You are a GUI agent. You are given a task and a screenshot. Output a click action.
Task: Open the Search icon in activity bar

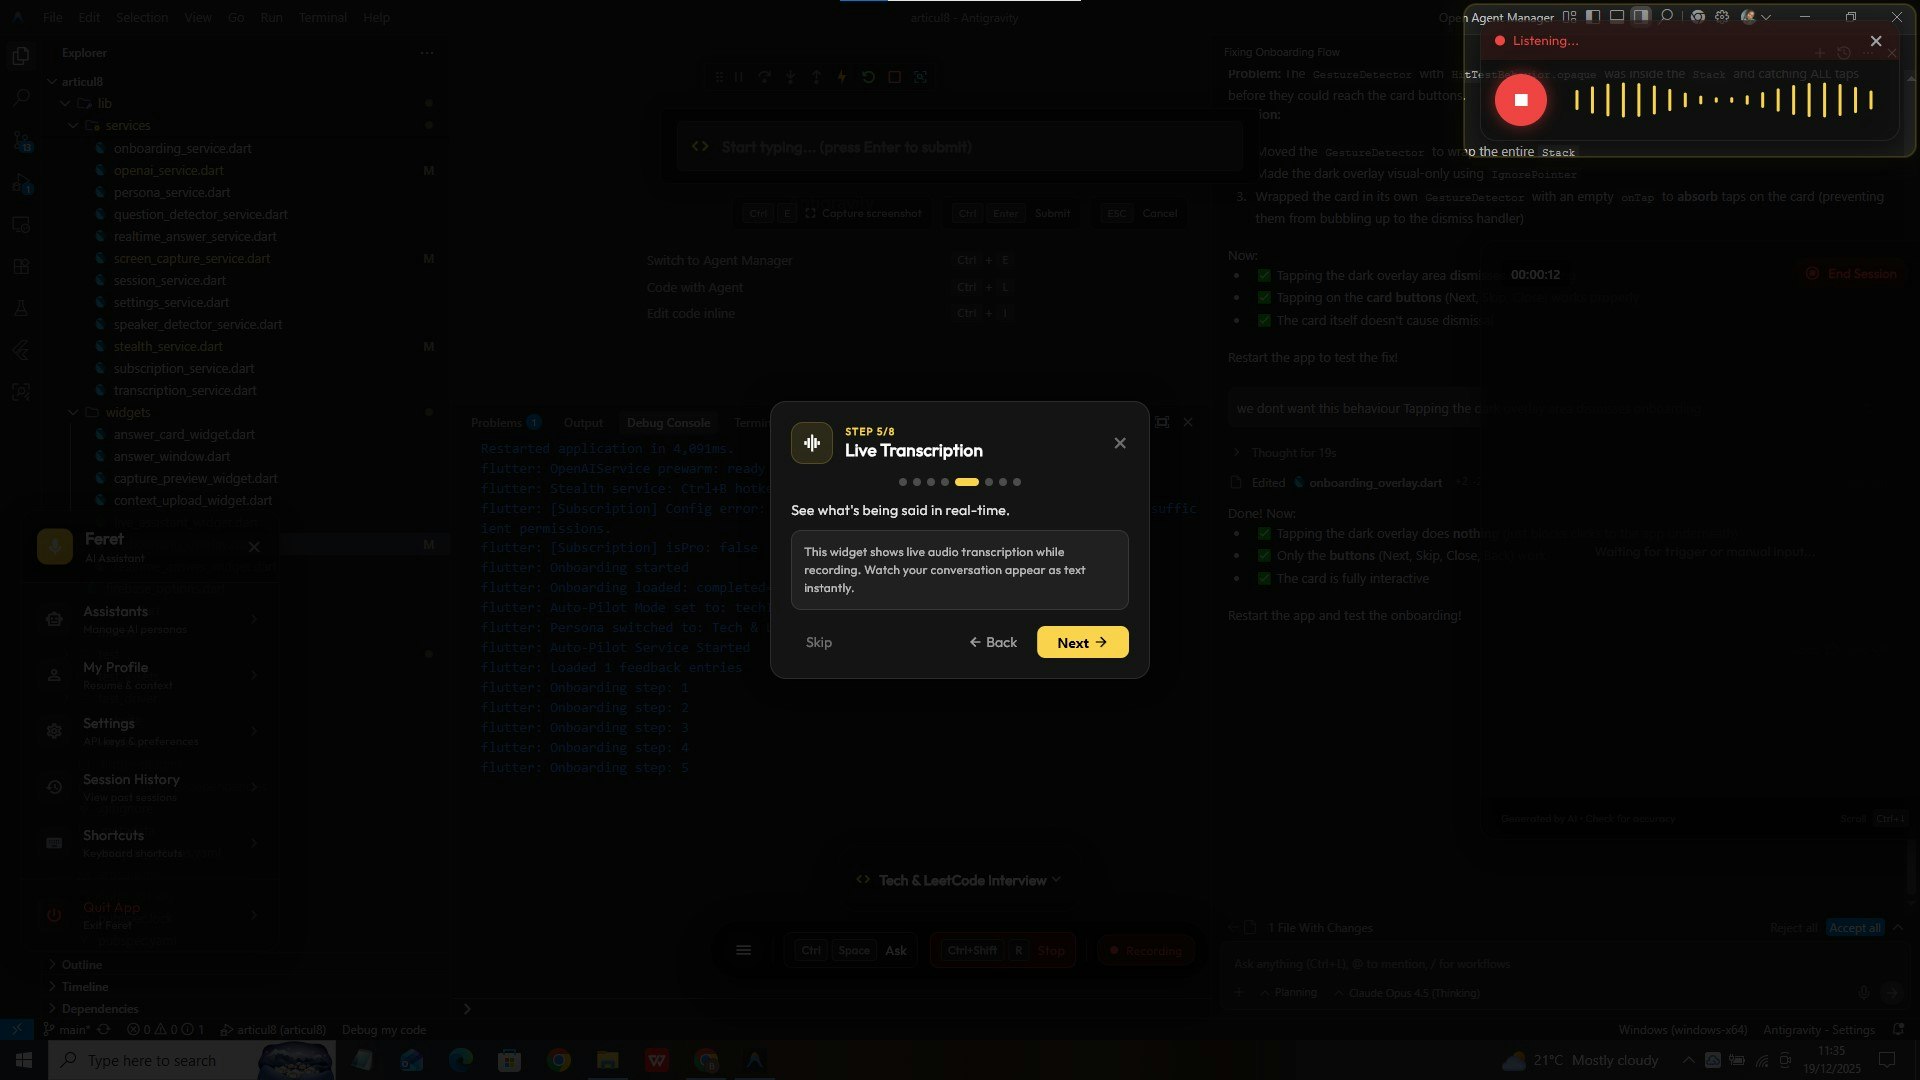pyautogui.click(x=21, y=98)
